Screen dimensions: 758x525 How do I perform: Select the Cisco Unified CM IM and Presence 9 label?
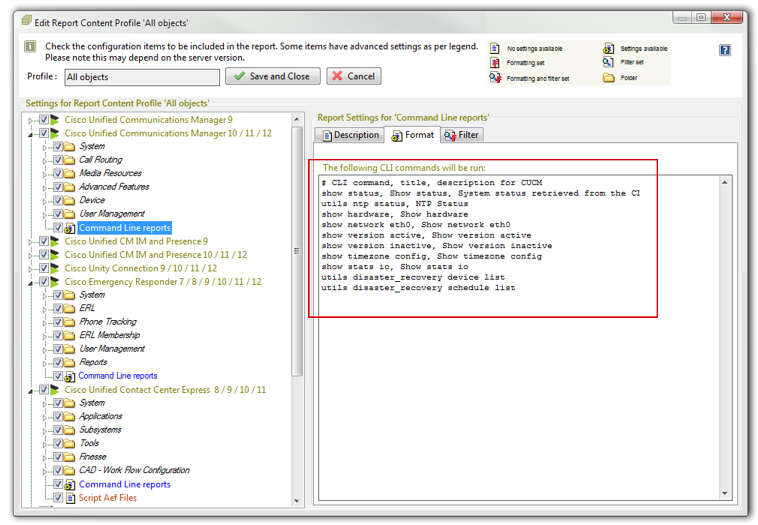136,241
